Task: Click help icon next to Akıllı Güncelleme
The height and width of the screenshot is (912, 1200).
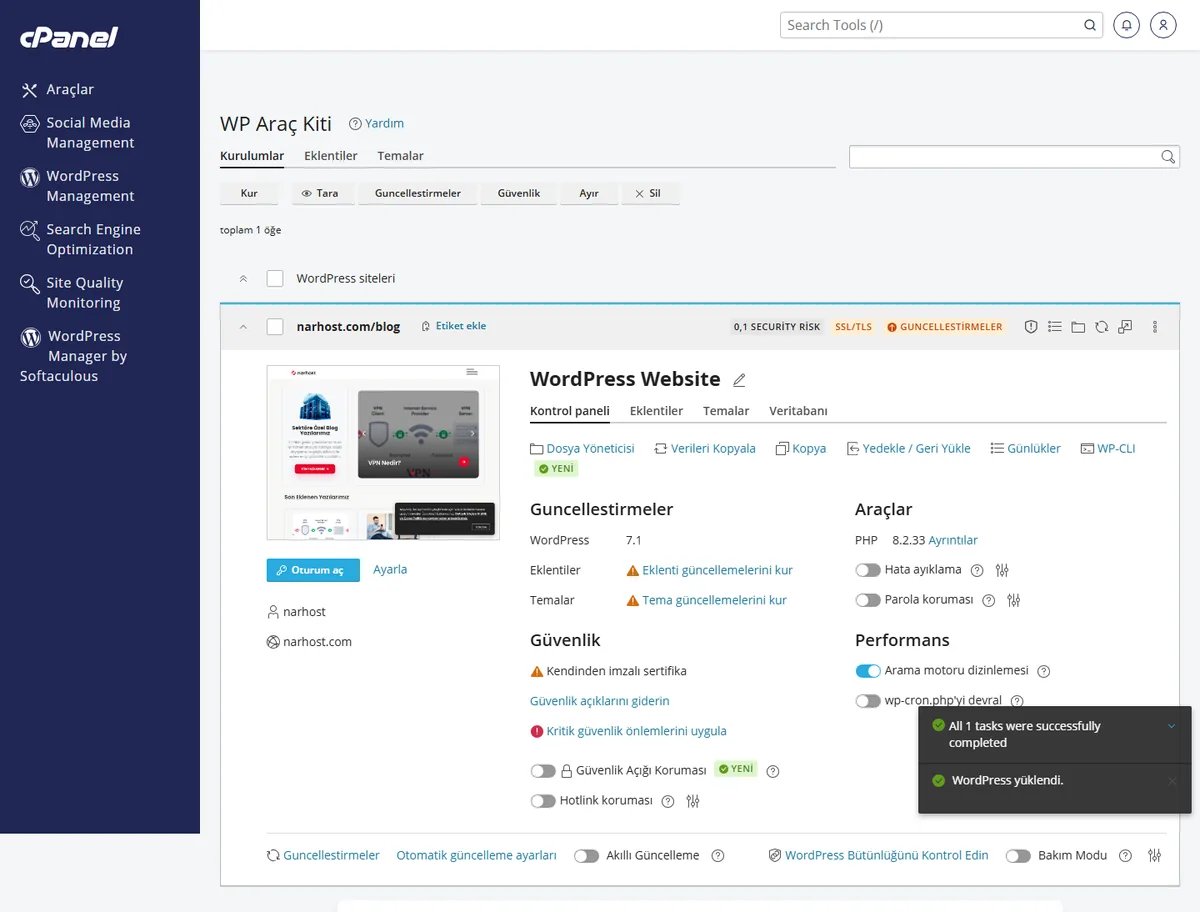Action: [x=717, y=856]
